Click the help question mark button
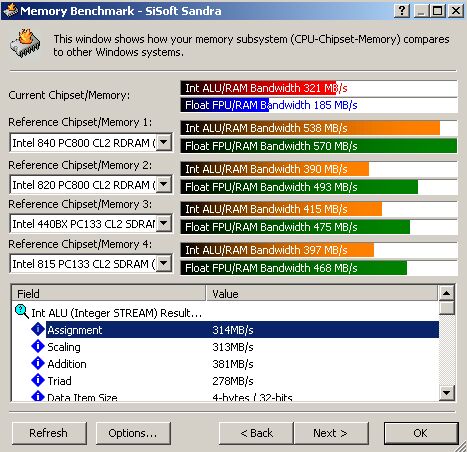The height and width of the screenshot is (452, 467). pos(402,11)
